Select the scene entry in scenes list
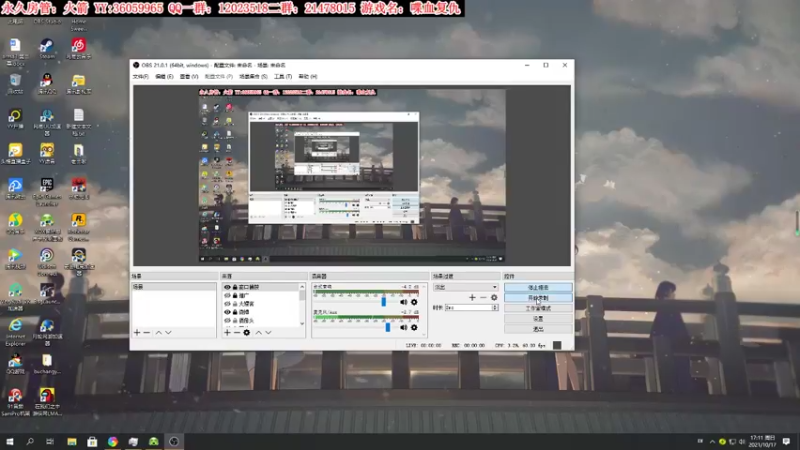This screenshot has height=450, width=800. [173, 287]
